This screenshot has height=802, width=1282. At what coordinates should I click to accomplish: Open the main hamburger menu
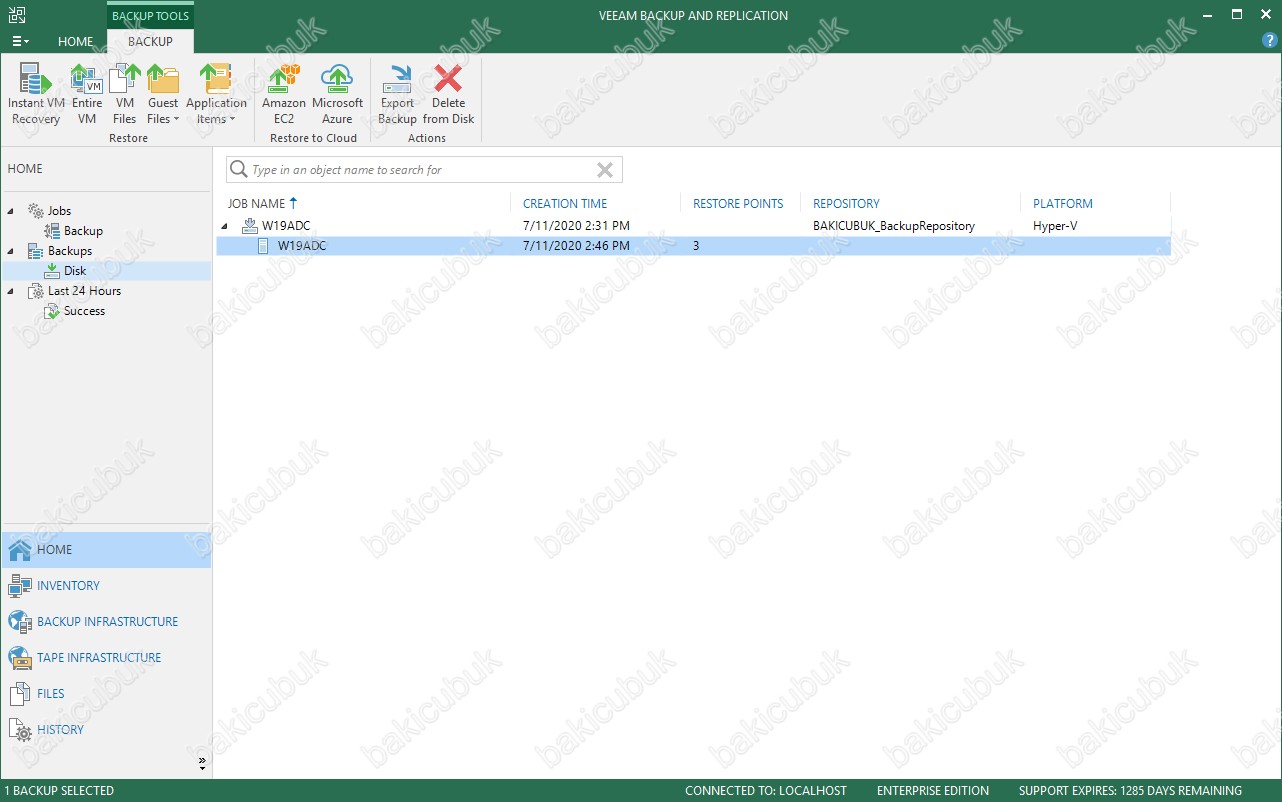pyautogui.click(x=20, y=41)
